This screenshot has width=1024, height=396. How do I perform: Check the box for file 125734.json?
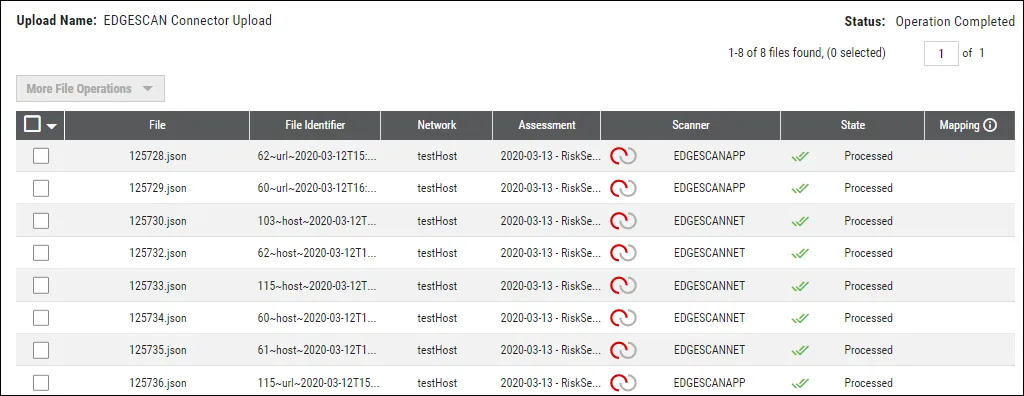pyautogui.click(x=41, y=318)
